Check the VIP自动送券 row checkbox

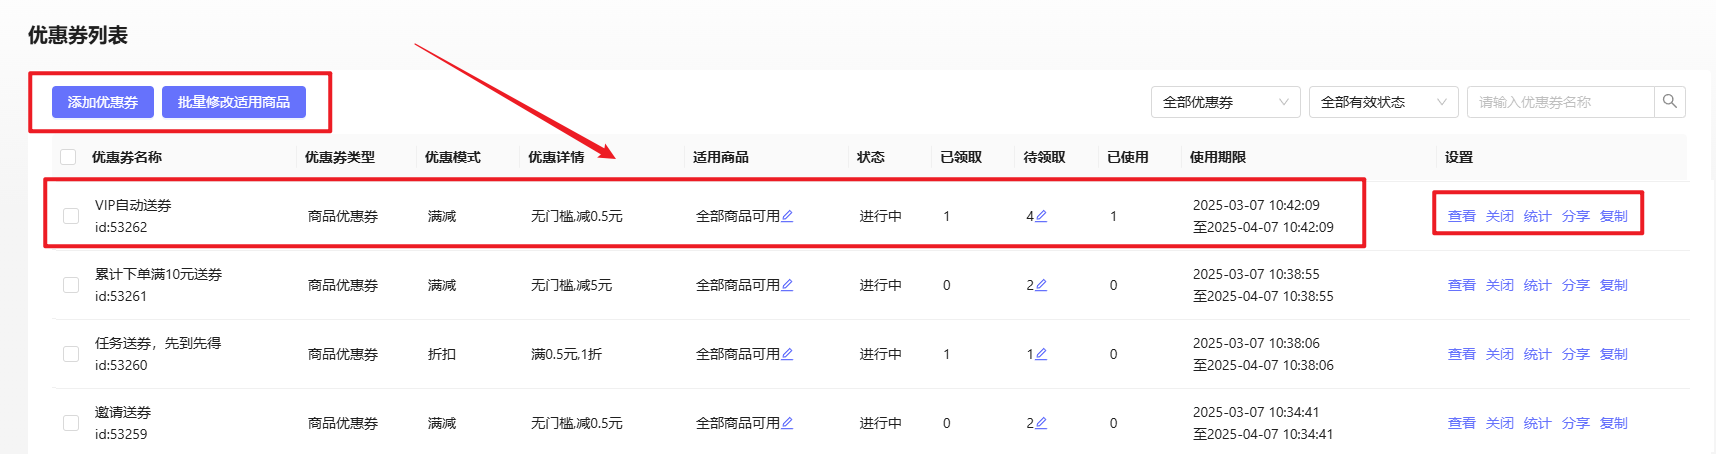71,216
